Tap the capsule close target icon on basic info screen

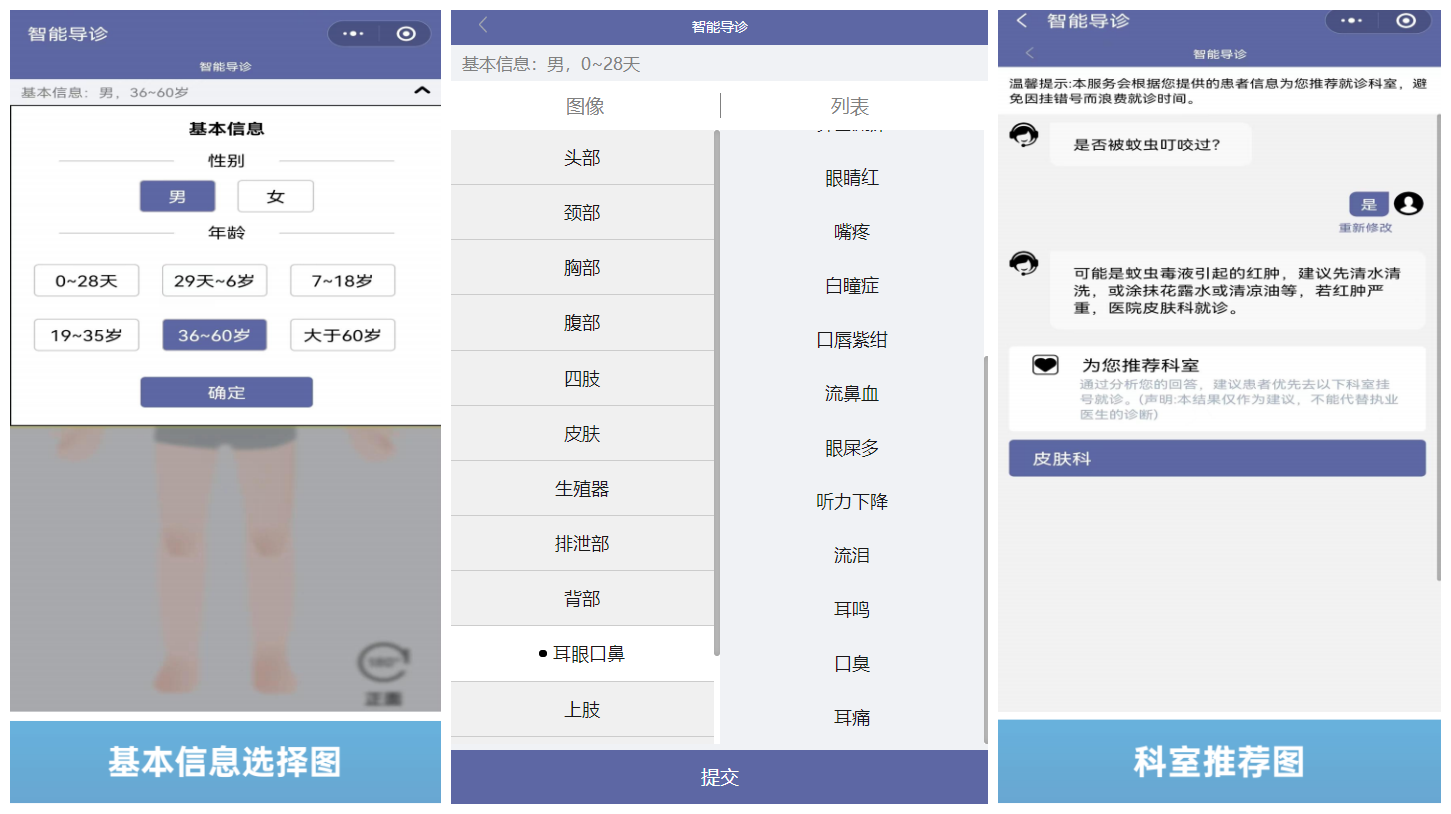point(405,33)
